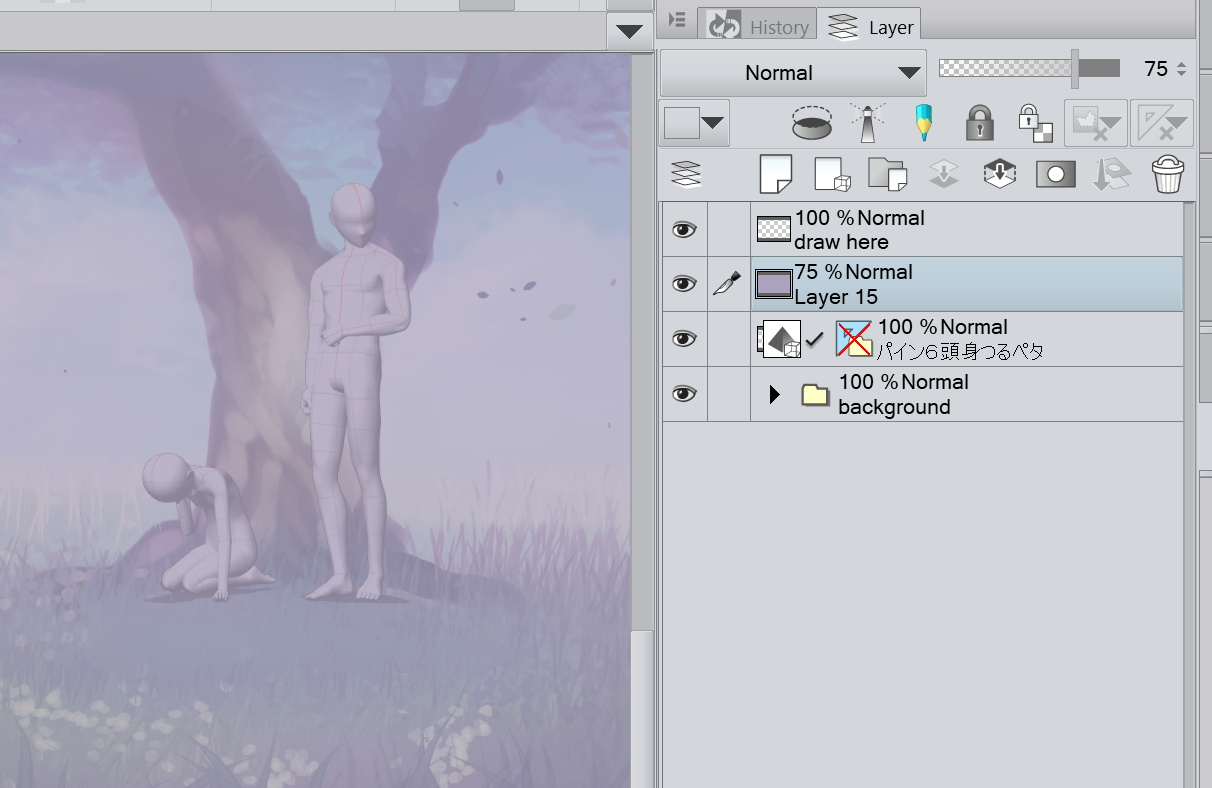Switch to the Layer tab
The height and width of the screenshot is (788, 1212).
[x=869, y=26]
